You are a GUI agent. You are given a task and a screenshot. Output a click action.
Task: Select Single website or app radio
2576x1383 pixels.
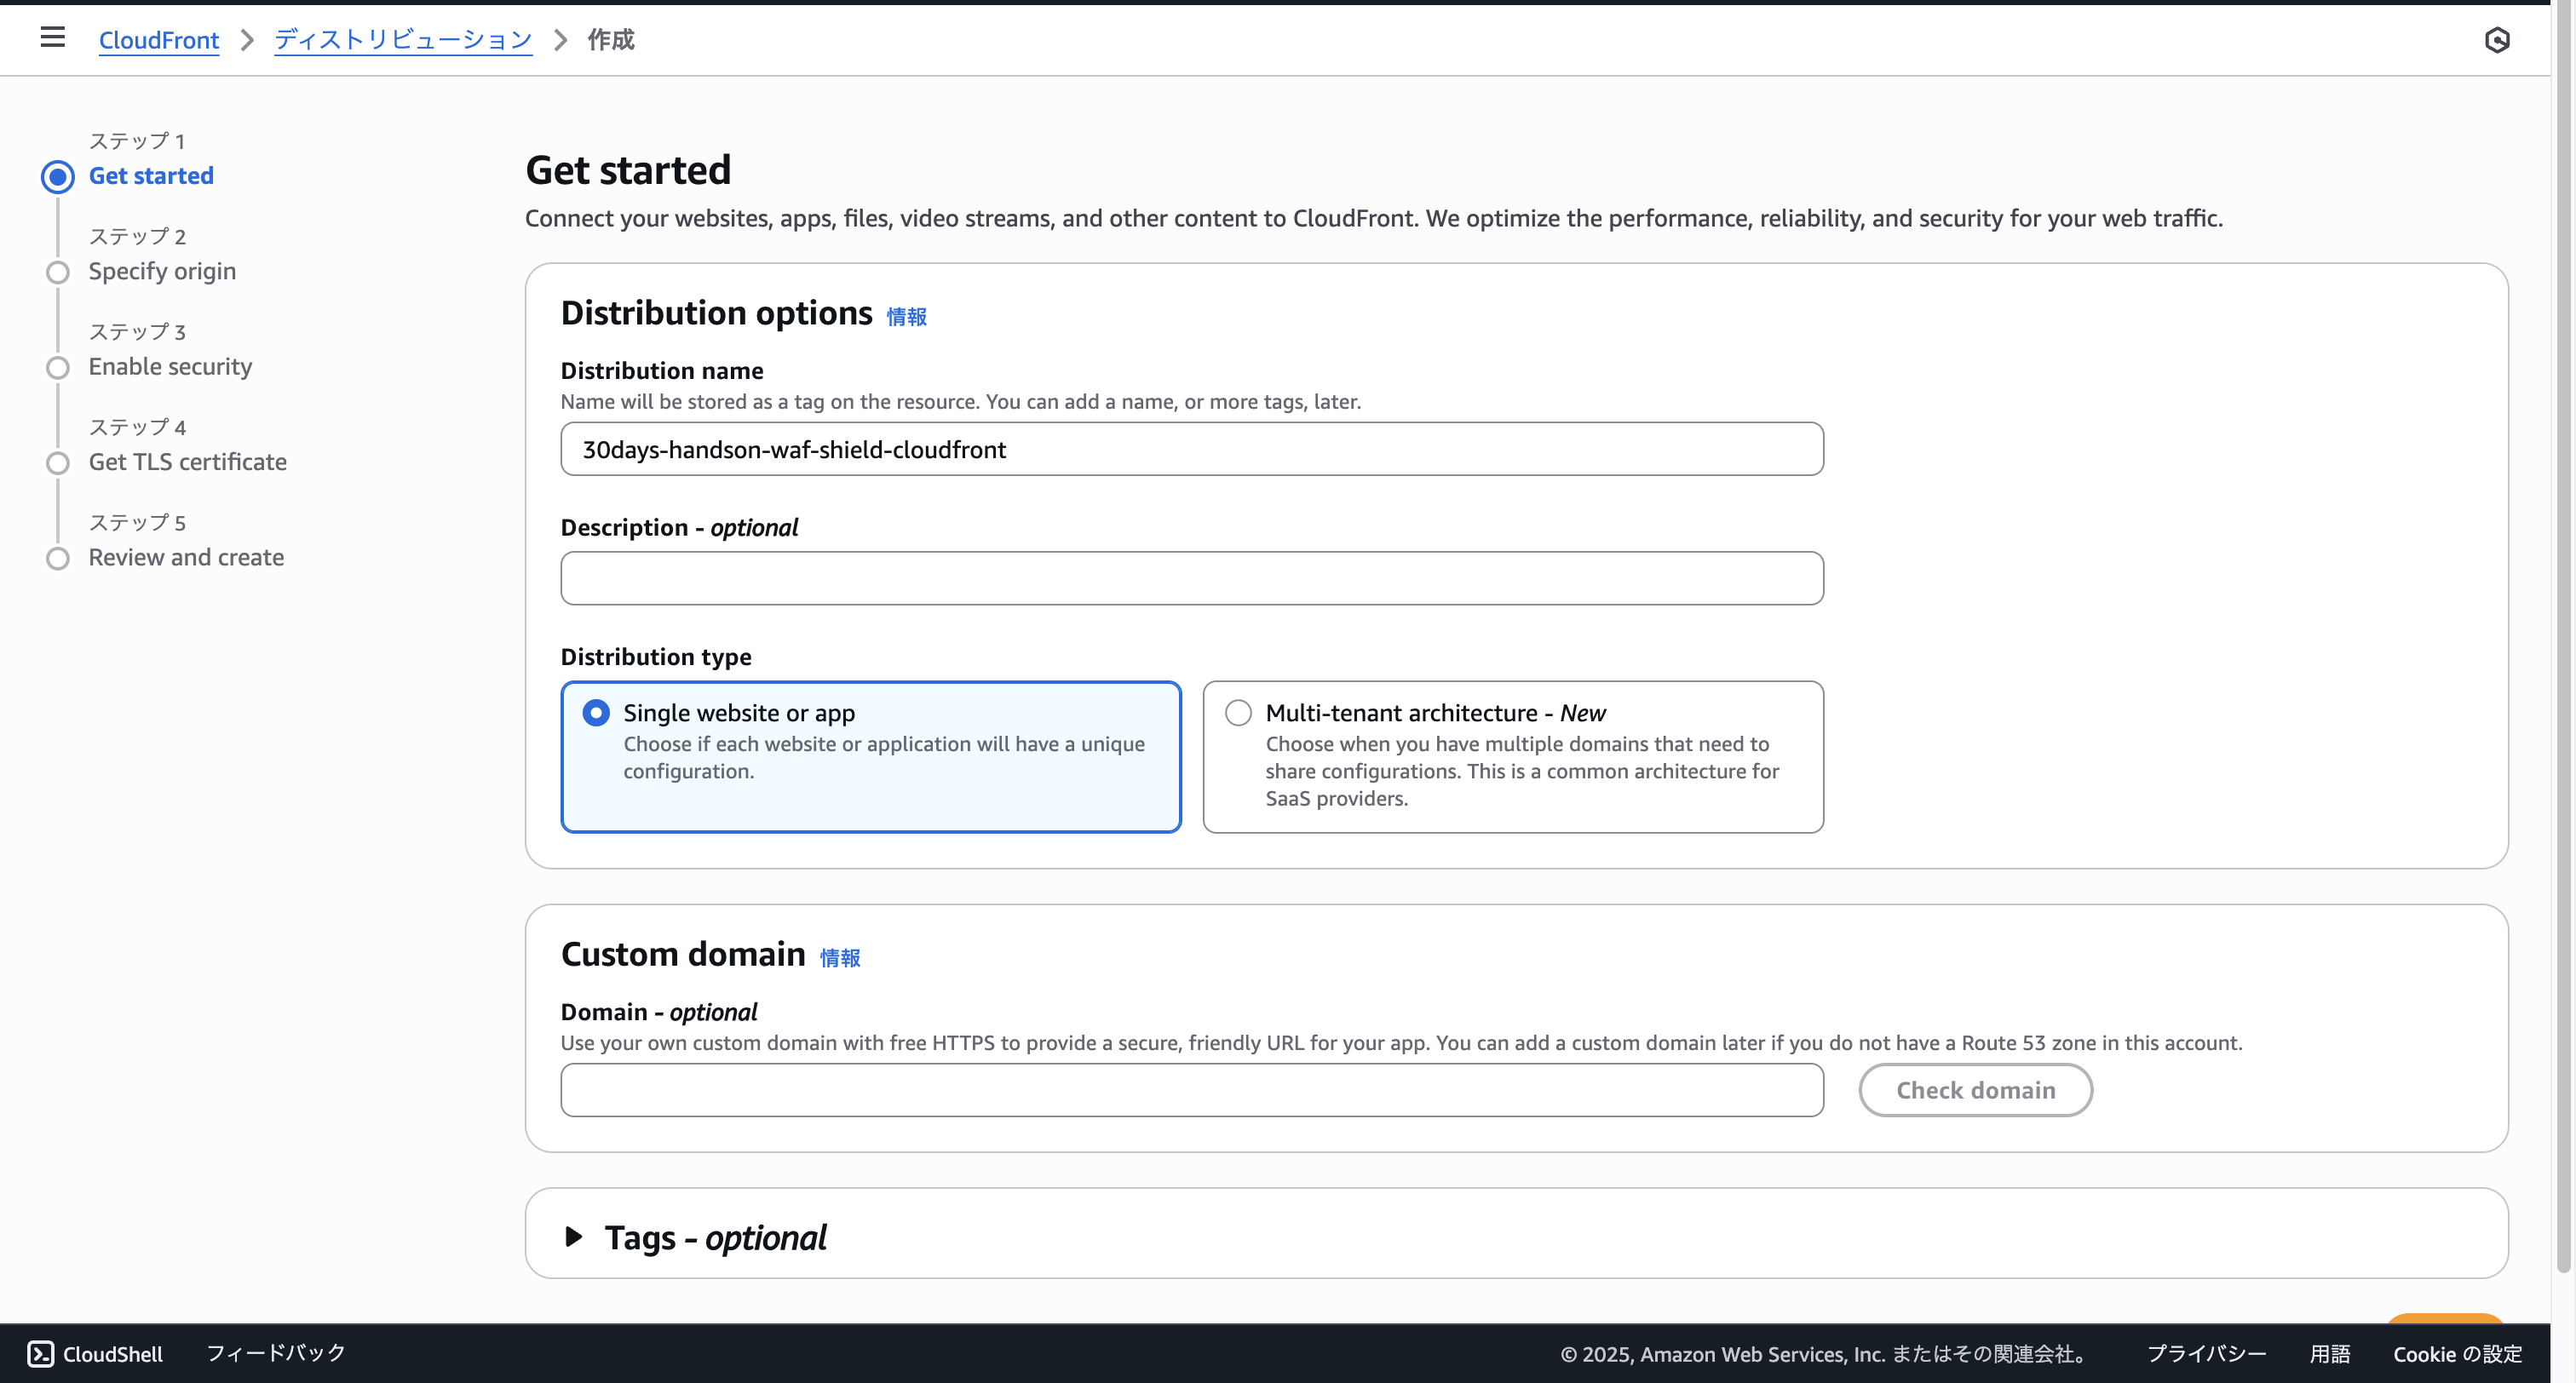pyautogui.click(x=596, y=713)
